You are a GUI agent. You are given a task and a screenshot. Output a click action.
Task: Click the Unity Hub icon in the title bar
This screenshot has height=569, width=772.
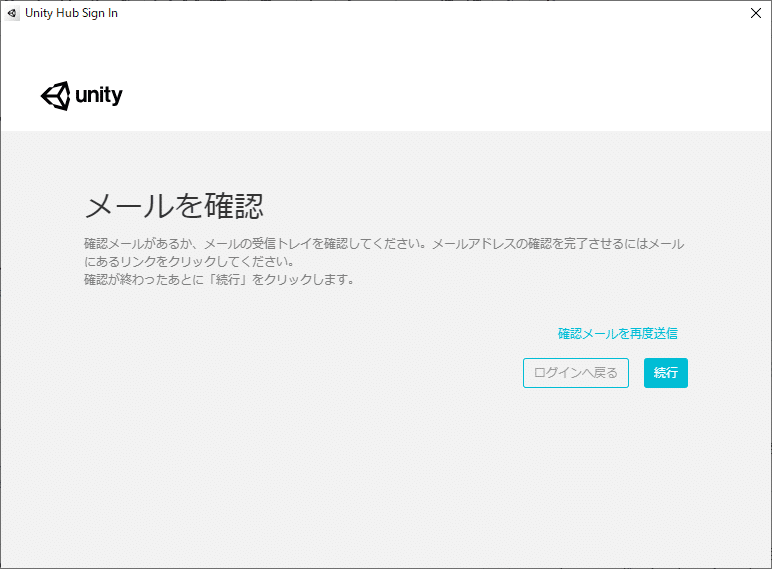coord(12,13)
